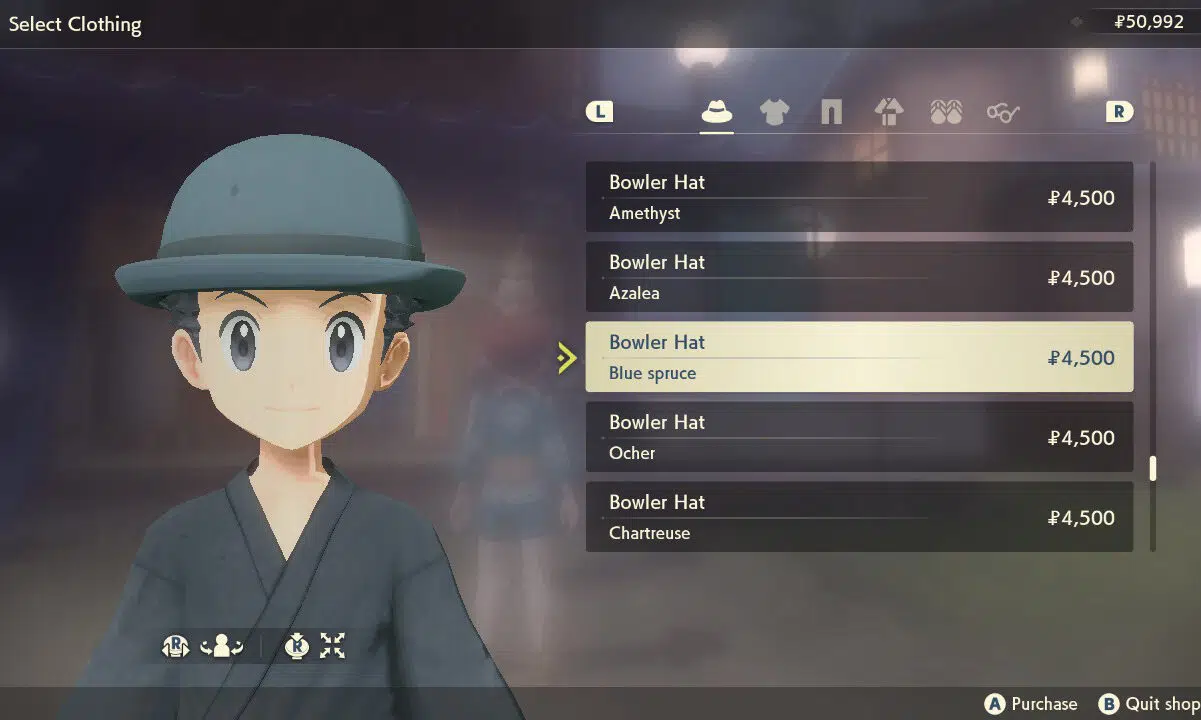Click the Amethyst hat price ₽4,500
1201x720 pixels.
1081,198
